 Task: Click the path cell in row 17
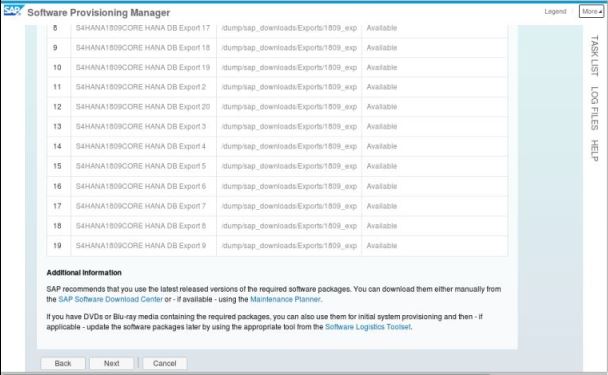click(x=289, y=206)
